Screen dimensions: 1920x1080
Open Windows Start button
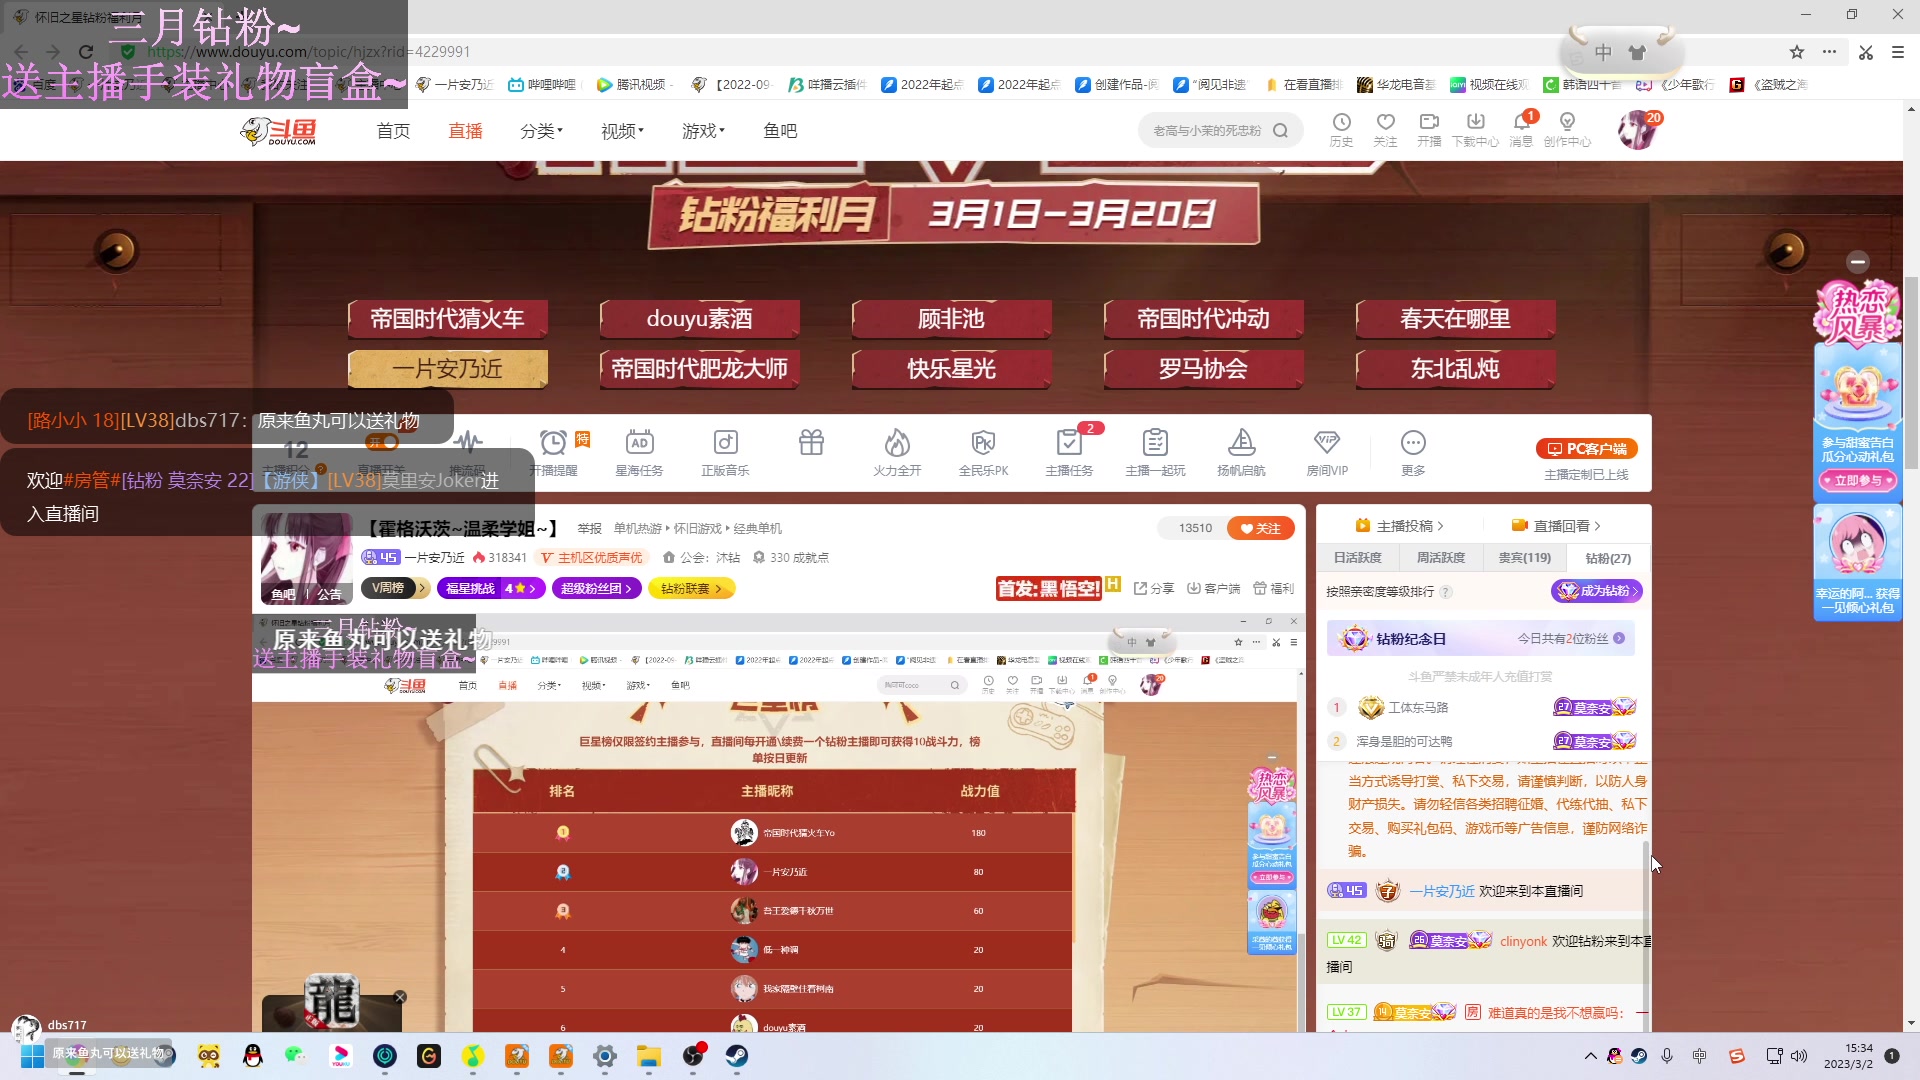(32, 1056)
